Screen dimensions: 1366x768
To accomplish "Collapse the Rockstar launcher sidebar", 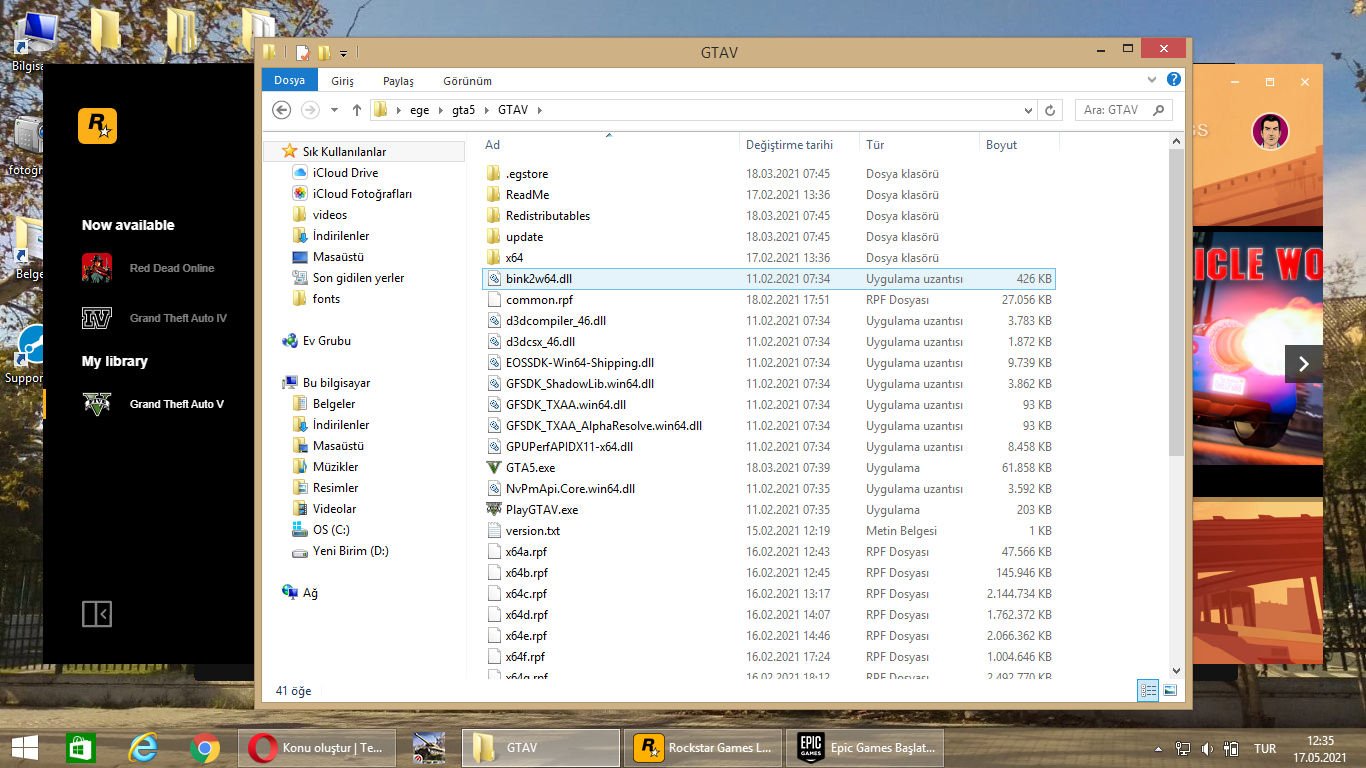I will tap(97, 613).
